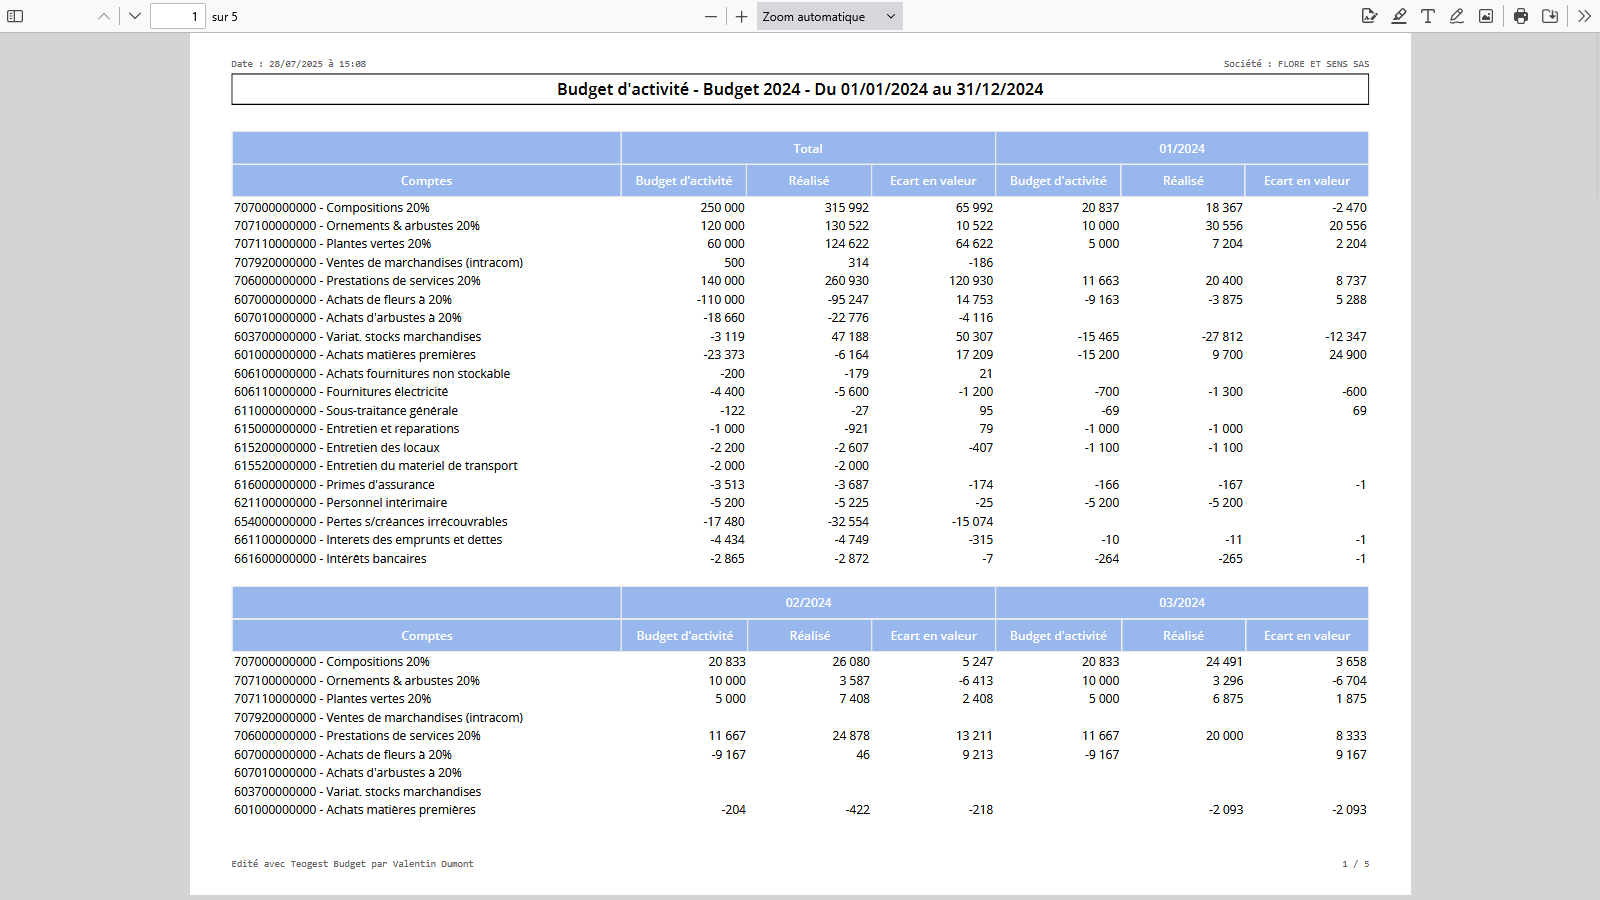Click 707920000000 - Ventes de marchandises (intracom) in first table
The height and width of the screenshot is (900, 1600).
(x=379, y=263)
